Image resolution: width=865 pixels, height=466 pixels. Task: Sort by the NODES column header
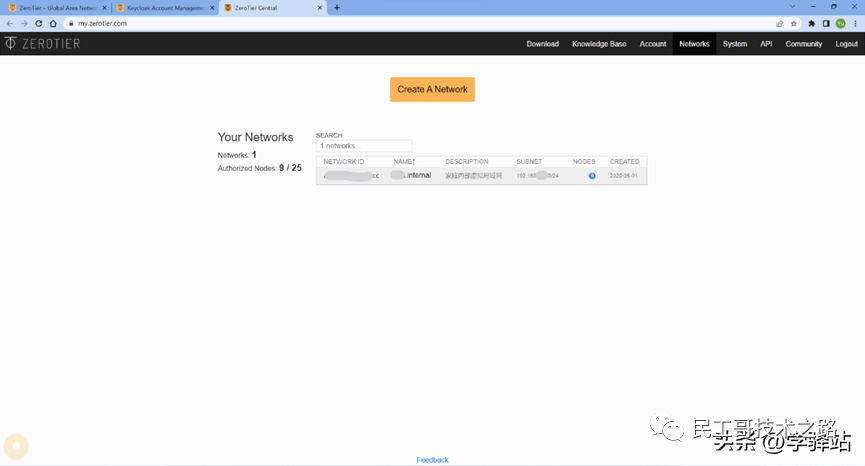click(x=584, y=162)
